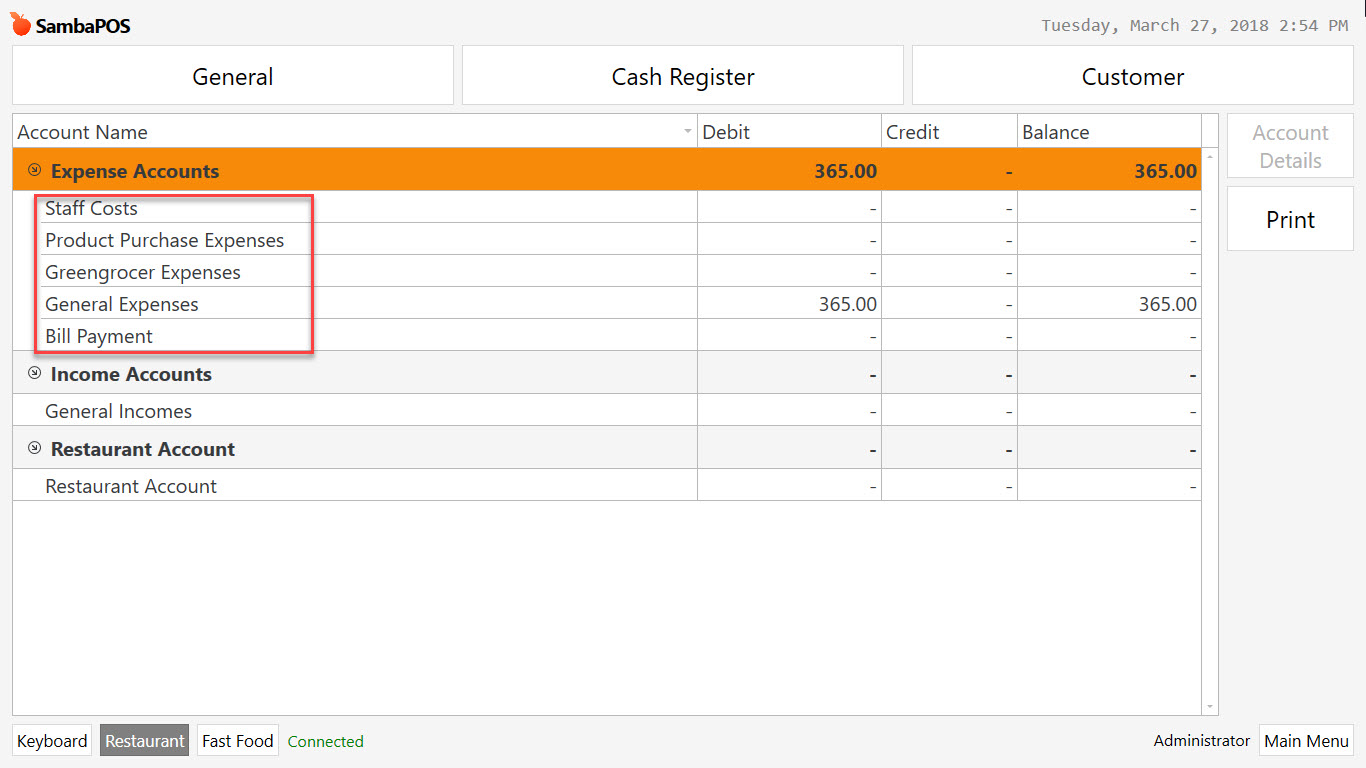
Task: Click the Account Details button
Action: pos(1290,145)
